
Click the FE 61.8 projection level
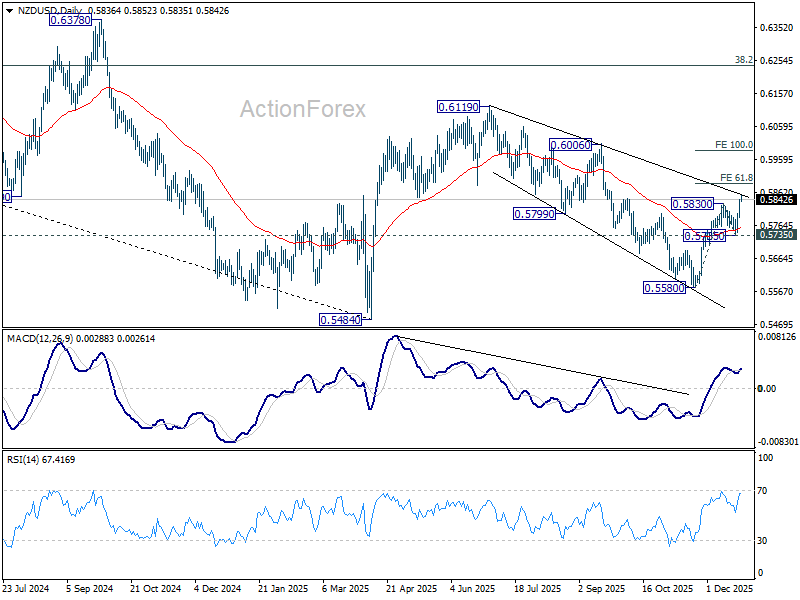pyautogui.click(x=736, y=178)
